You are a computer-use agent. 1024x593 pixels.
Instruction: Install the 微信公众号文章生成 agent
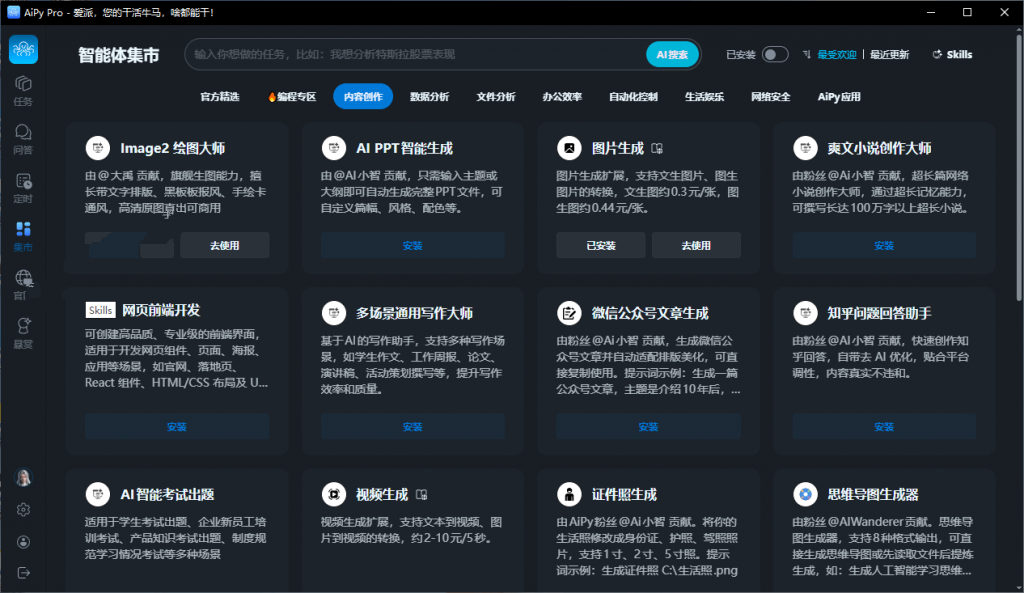click(648, 426)
